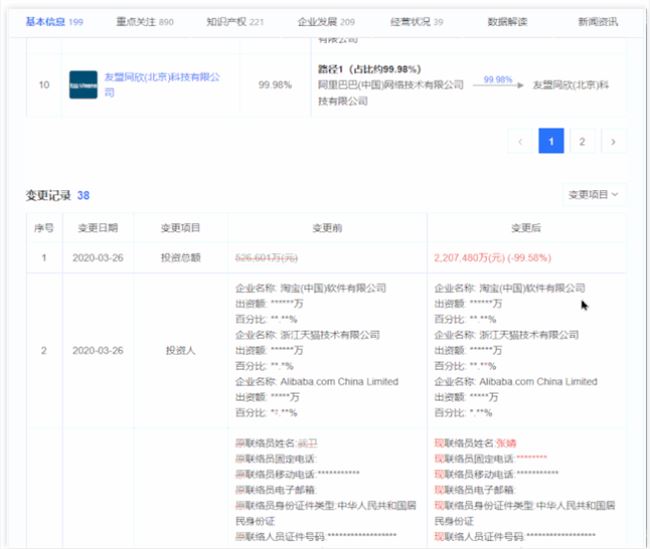The height and width of the screenshot is (549, 650).
Task: Switch to 重点关注 tab
Action: pyautogui.click(x=145, y=22)
